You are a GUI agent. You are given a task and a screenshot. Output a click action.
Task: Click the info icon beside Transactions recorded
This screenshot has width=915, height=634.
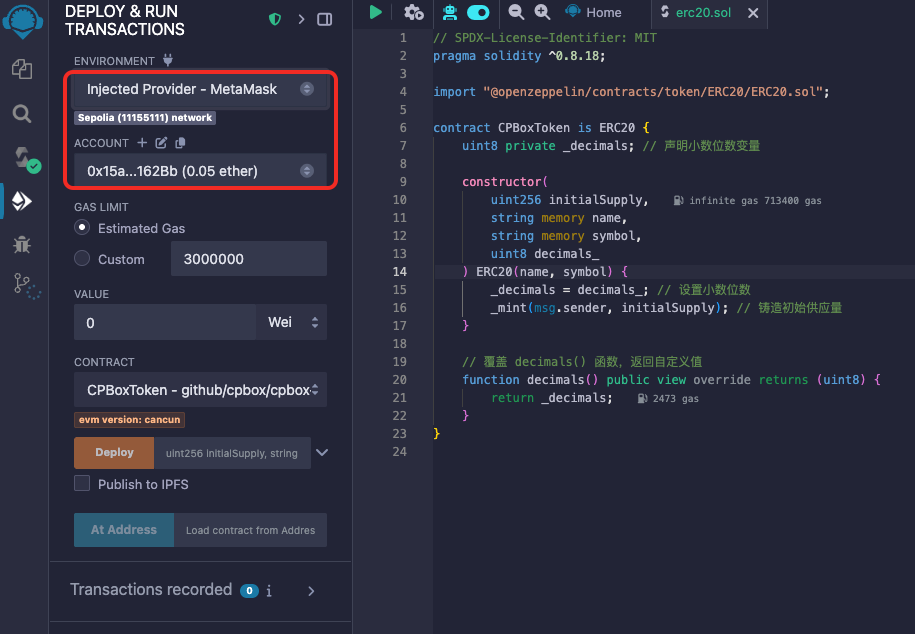point(269,591)
